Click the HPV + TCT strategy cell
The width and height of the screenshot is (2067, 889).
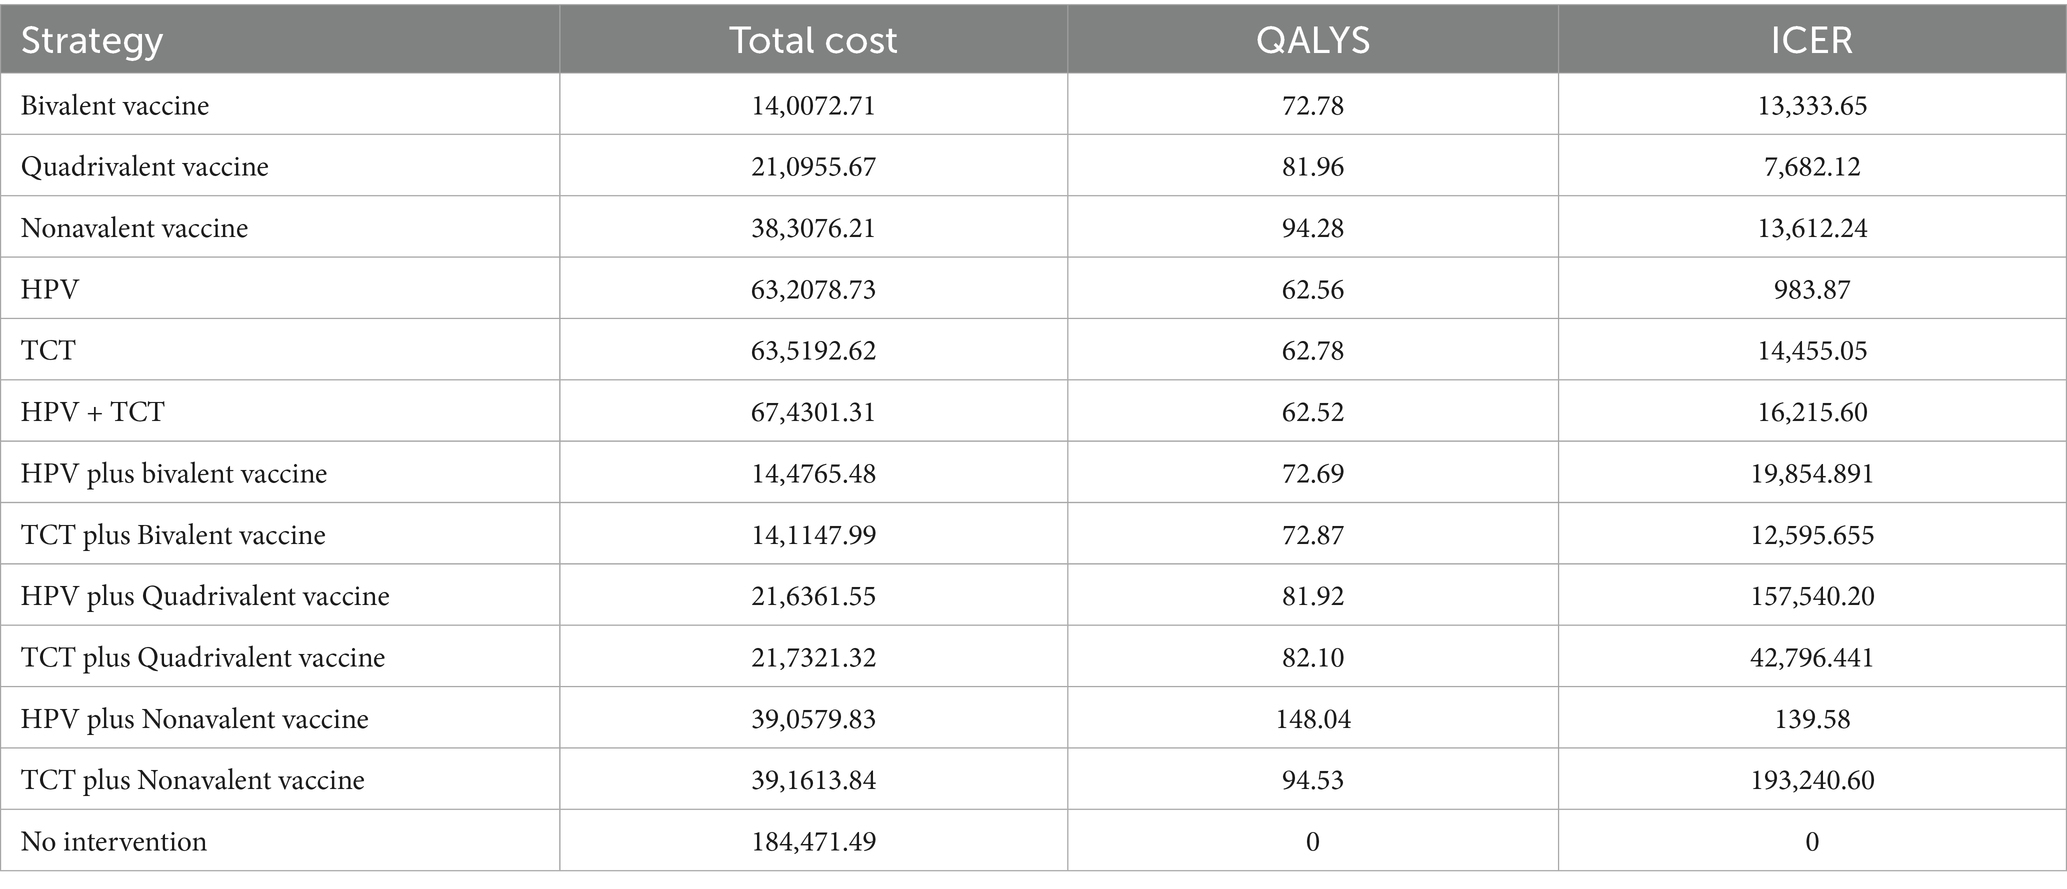coord(92,412)
